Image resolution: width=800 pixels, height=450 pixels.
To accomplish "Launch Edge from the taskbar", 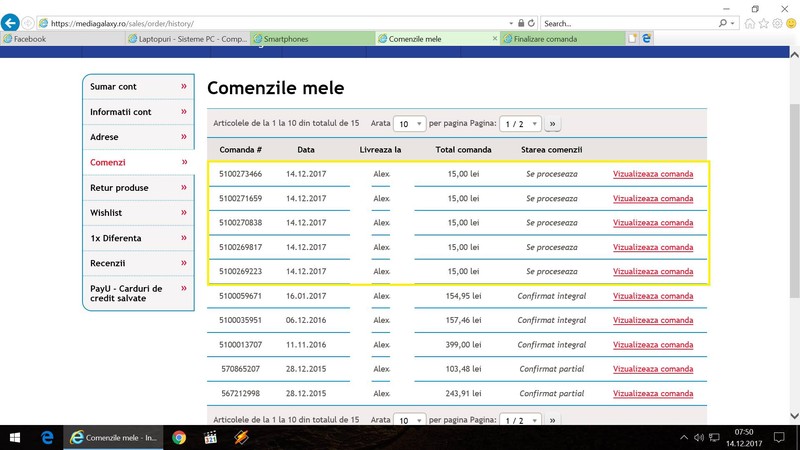I will (x=47, y=438).
